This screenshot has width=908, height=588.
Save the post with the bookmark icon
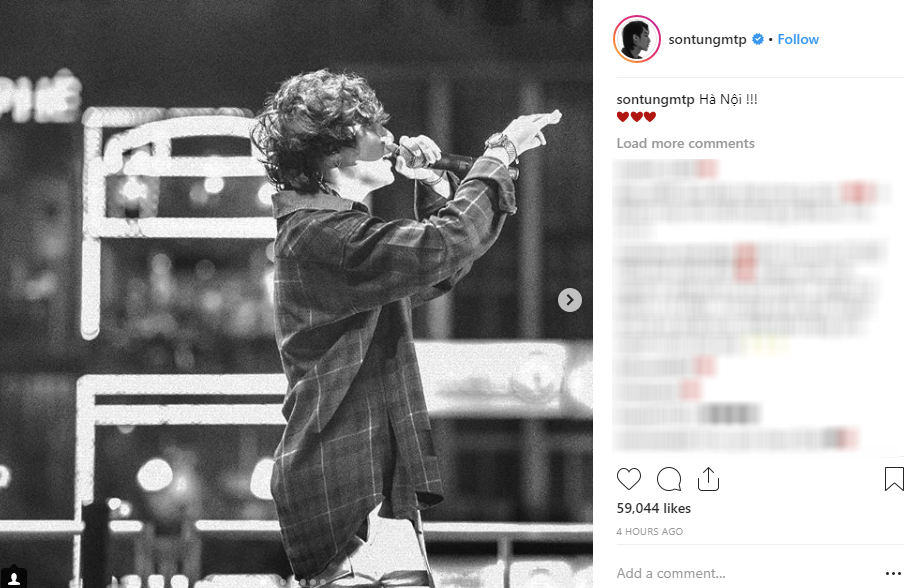click(x=894, y=479)
